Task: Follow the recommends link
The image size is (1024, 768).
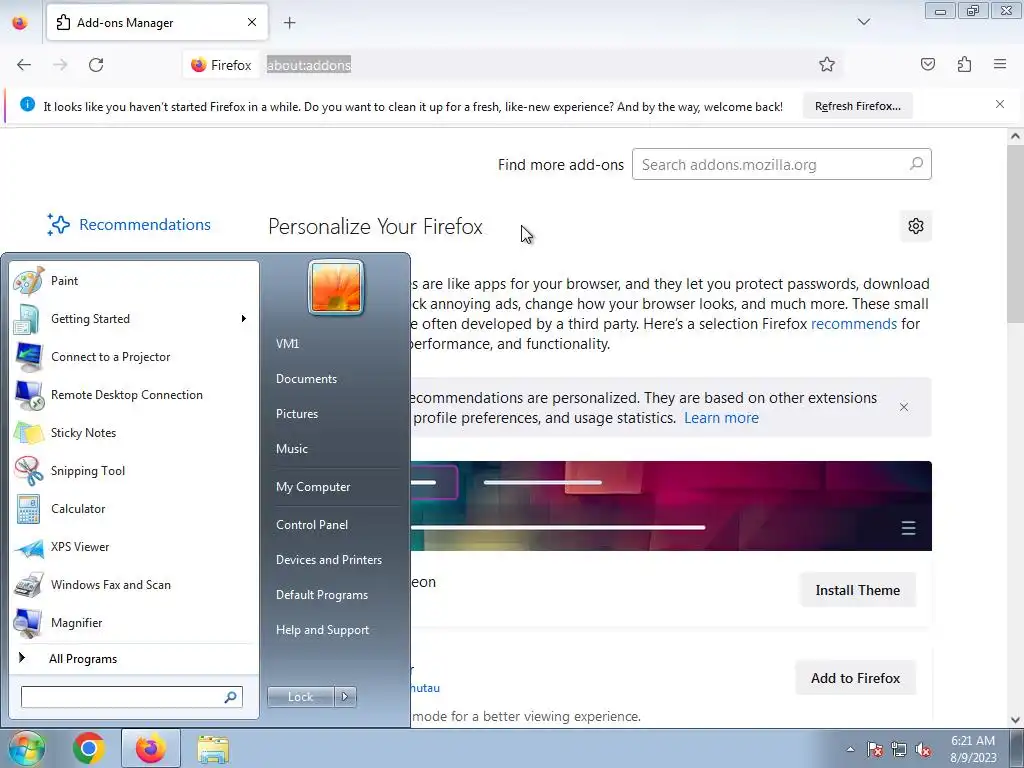Action: coord(854,324)
